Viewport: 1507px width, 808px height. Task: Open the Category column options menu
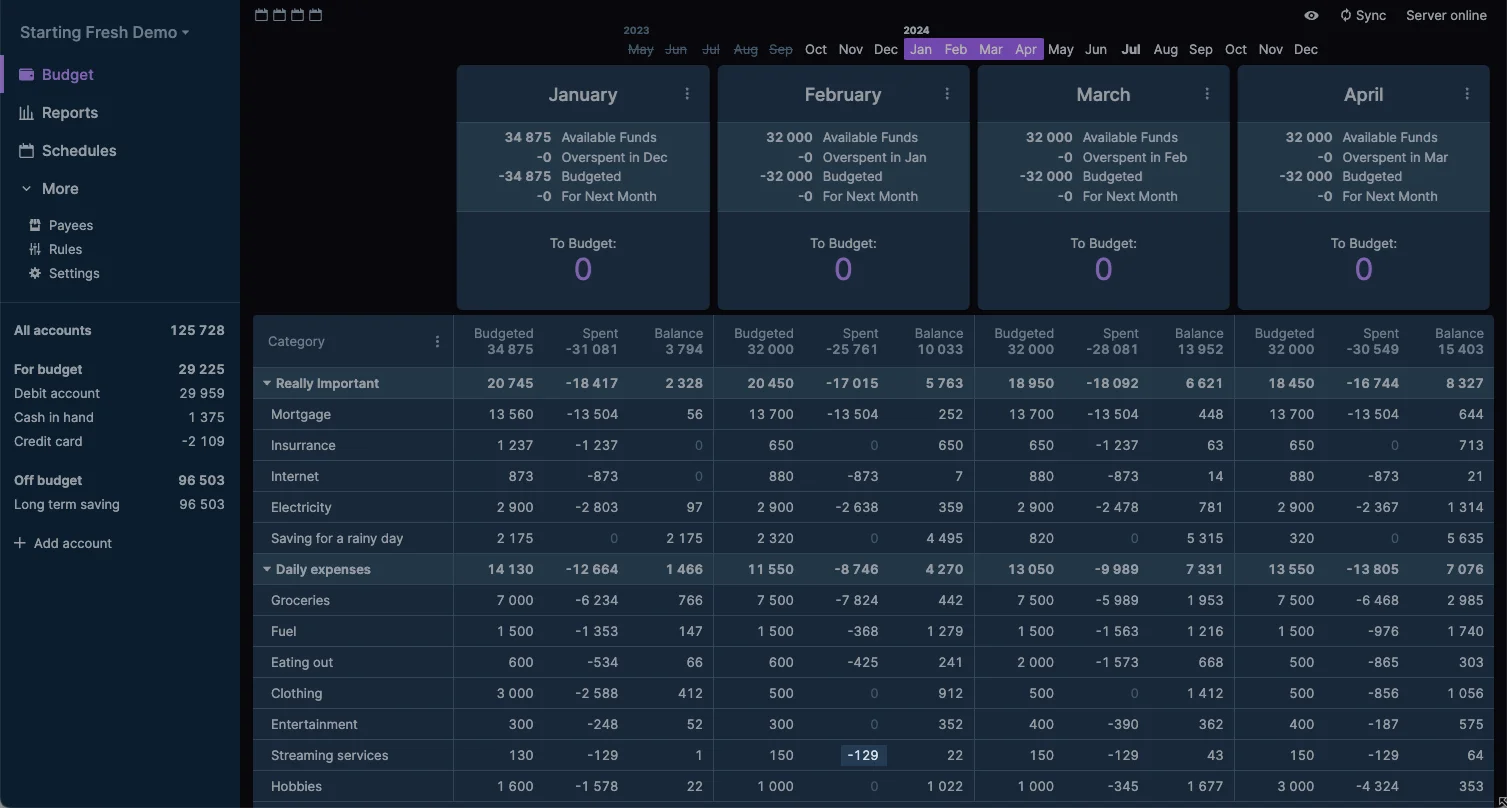437,341
